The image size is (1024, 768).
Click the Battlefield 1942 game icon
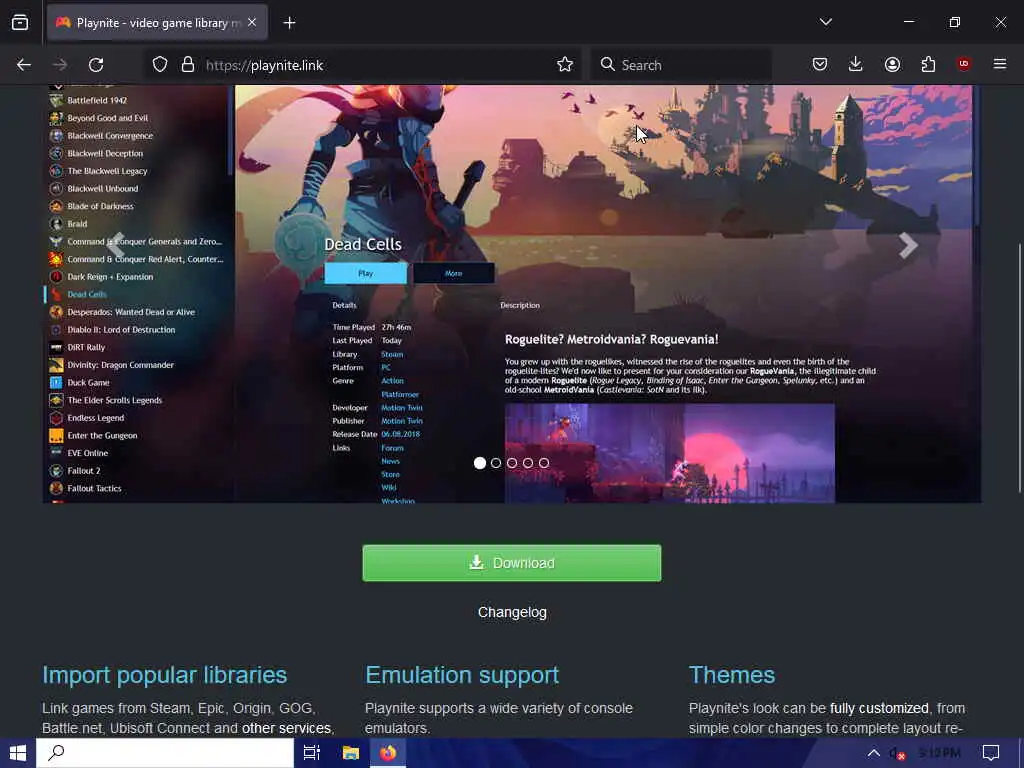tap(56, 101)
